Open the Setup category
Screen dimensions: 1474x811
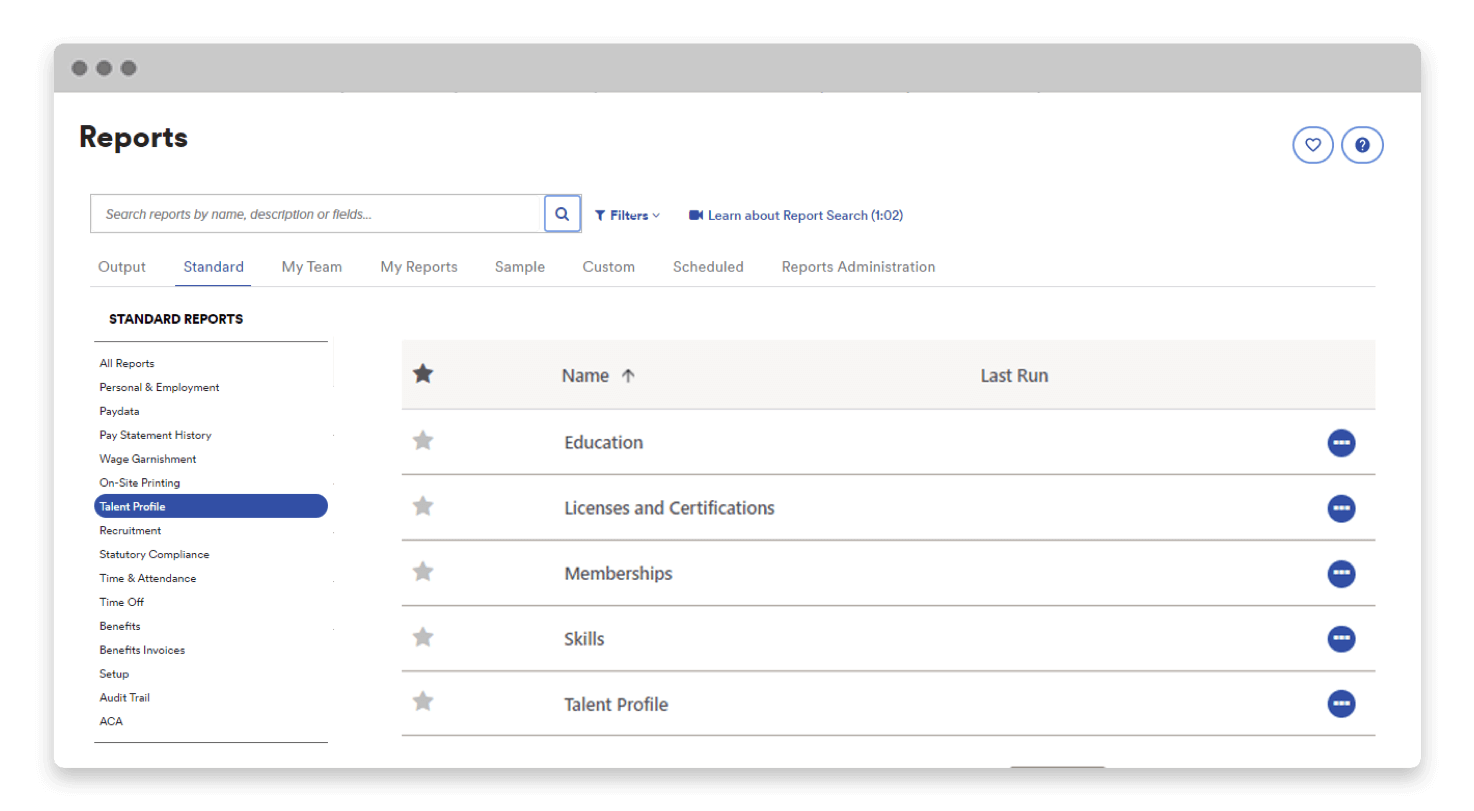(114, 674)
